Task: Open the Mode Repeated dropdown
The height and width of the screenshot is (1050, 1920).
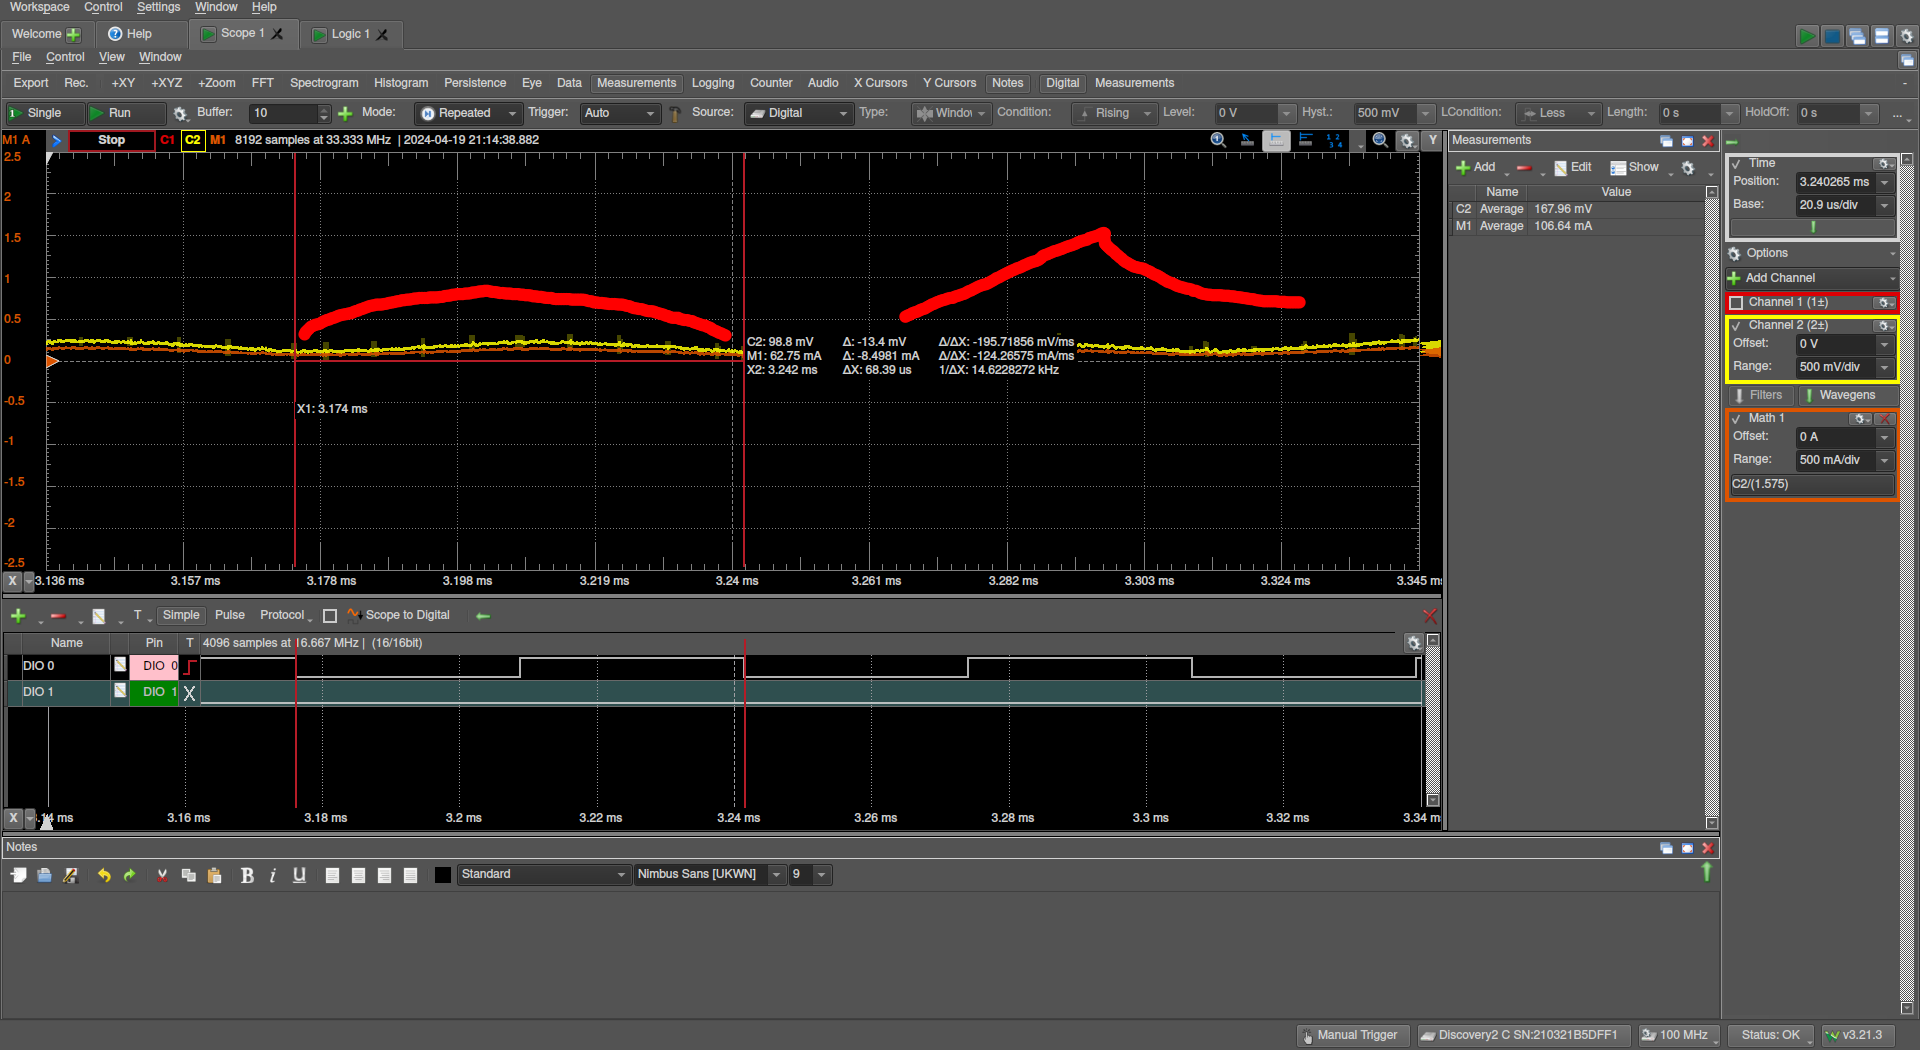Action: point(468,113)
